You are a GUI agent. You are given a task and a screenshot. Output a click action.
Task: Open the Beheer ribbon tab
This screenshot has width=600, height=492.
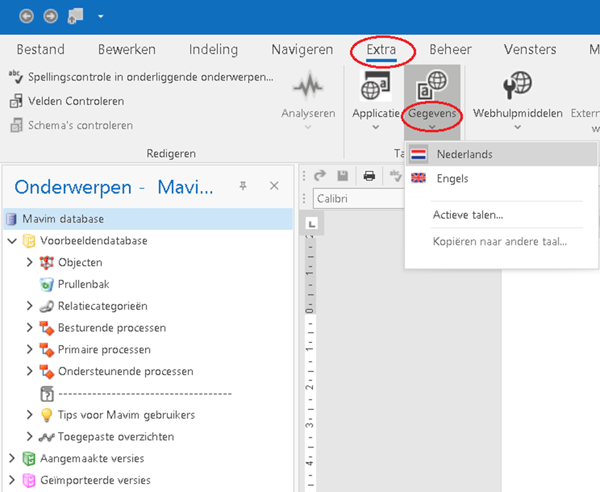click(450, 50)
